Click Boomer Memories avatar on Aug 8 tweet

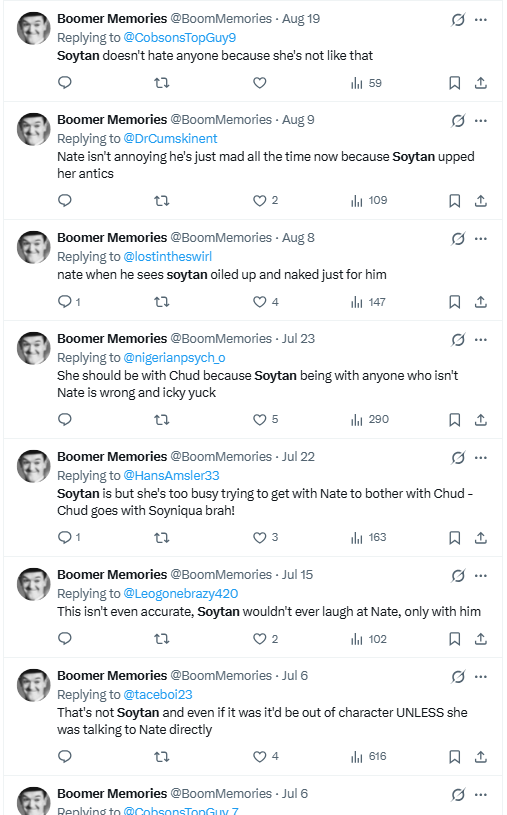pyautogui.click(x=34, y=247)
